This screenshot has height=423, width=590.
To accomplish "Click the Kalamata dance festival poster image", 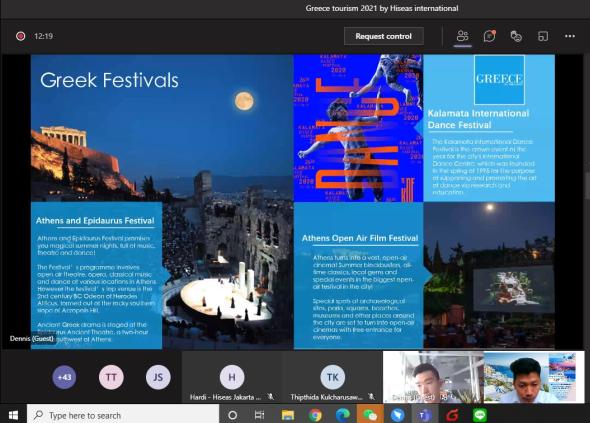I will [x=358, y=128].
